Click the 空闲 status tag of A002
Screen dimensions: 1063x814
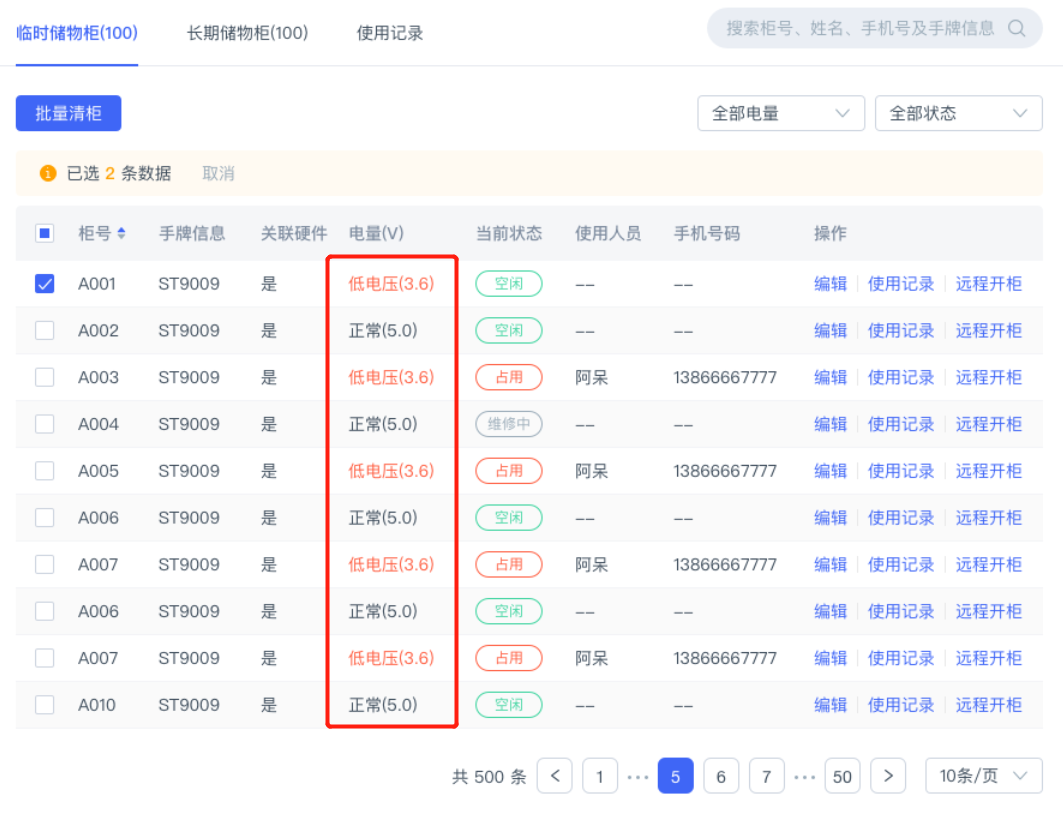click(x=509, y=331)
